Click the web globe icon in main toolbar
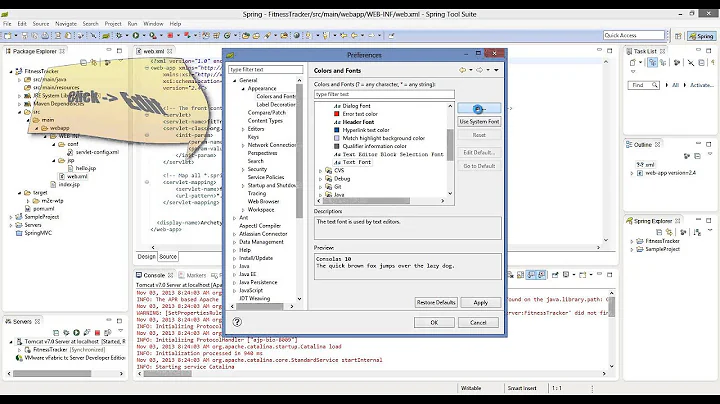The image size is (720, 404). coord(297,35)
